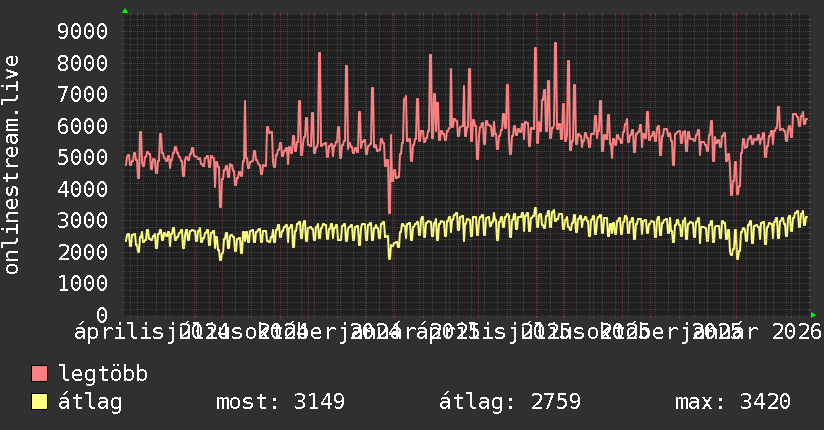Image resolution: width=824 pixels, height=430 pixels.
Task: Click the 1000 Y-axis label
Action: pos(83,283)
